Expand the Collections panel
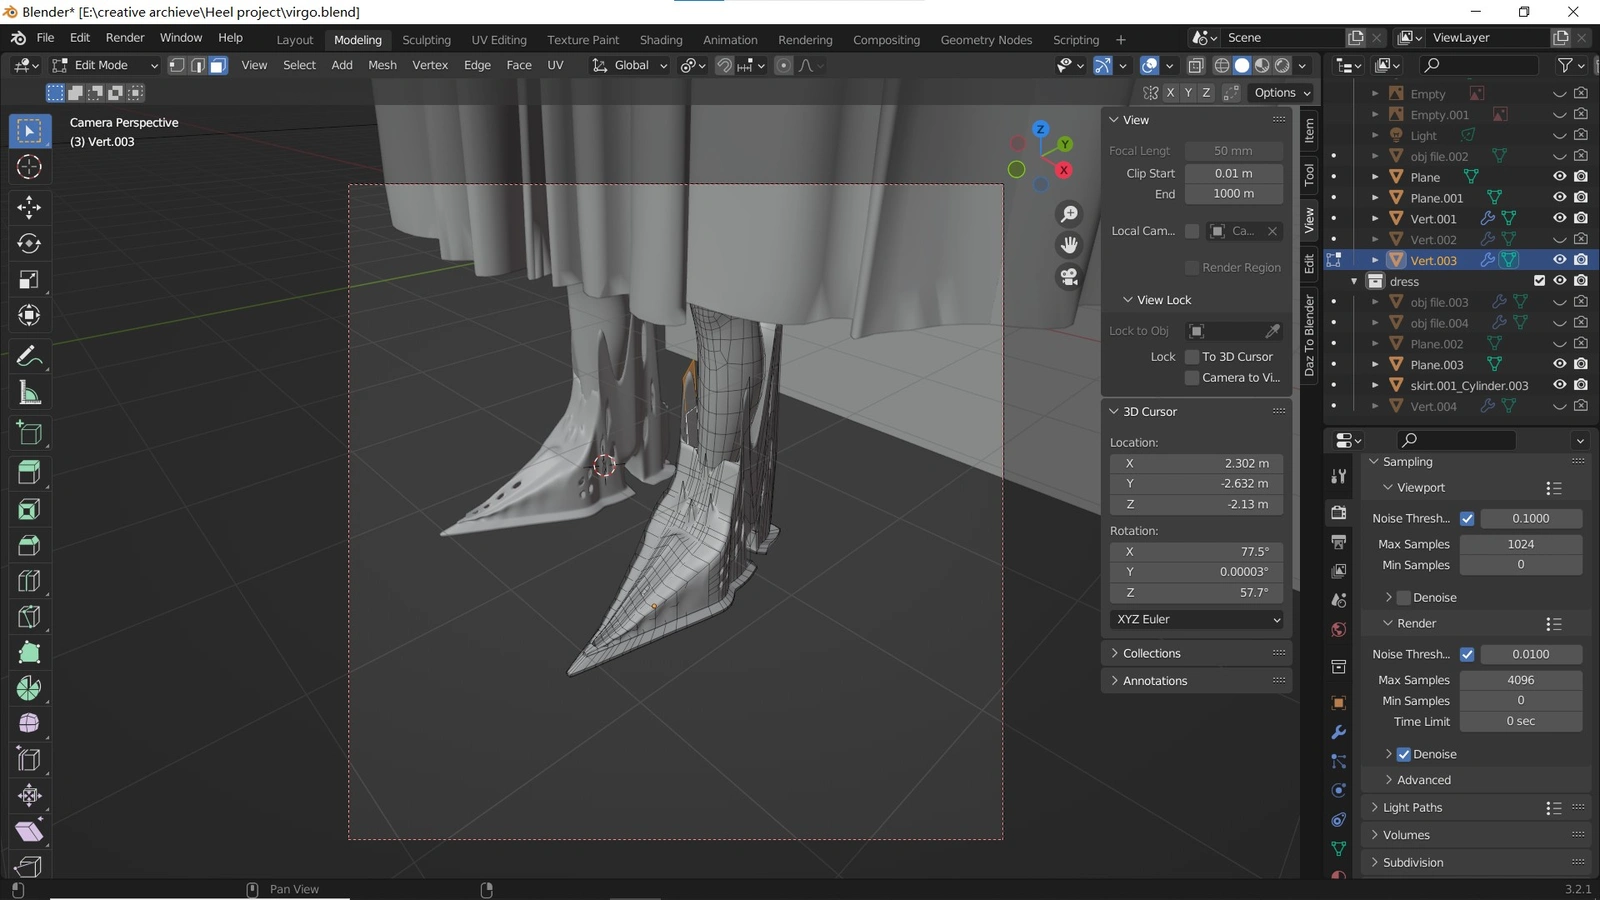Image resolution: width=1600 pixels, height=900 pixels. 1151,653
